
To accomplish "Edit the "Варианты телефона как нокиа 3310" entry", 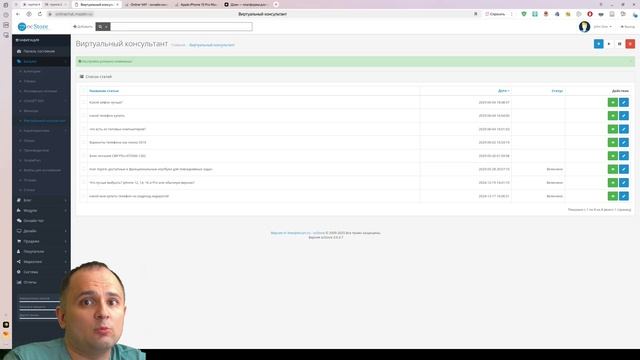I will pyautogui.click(x=624, y=142).
